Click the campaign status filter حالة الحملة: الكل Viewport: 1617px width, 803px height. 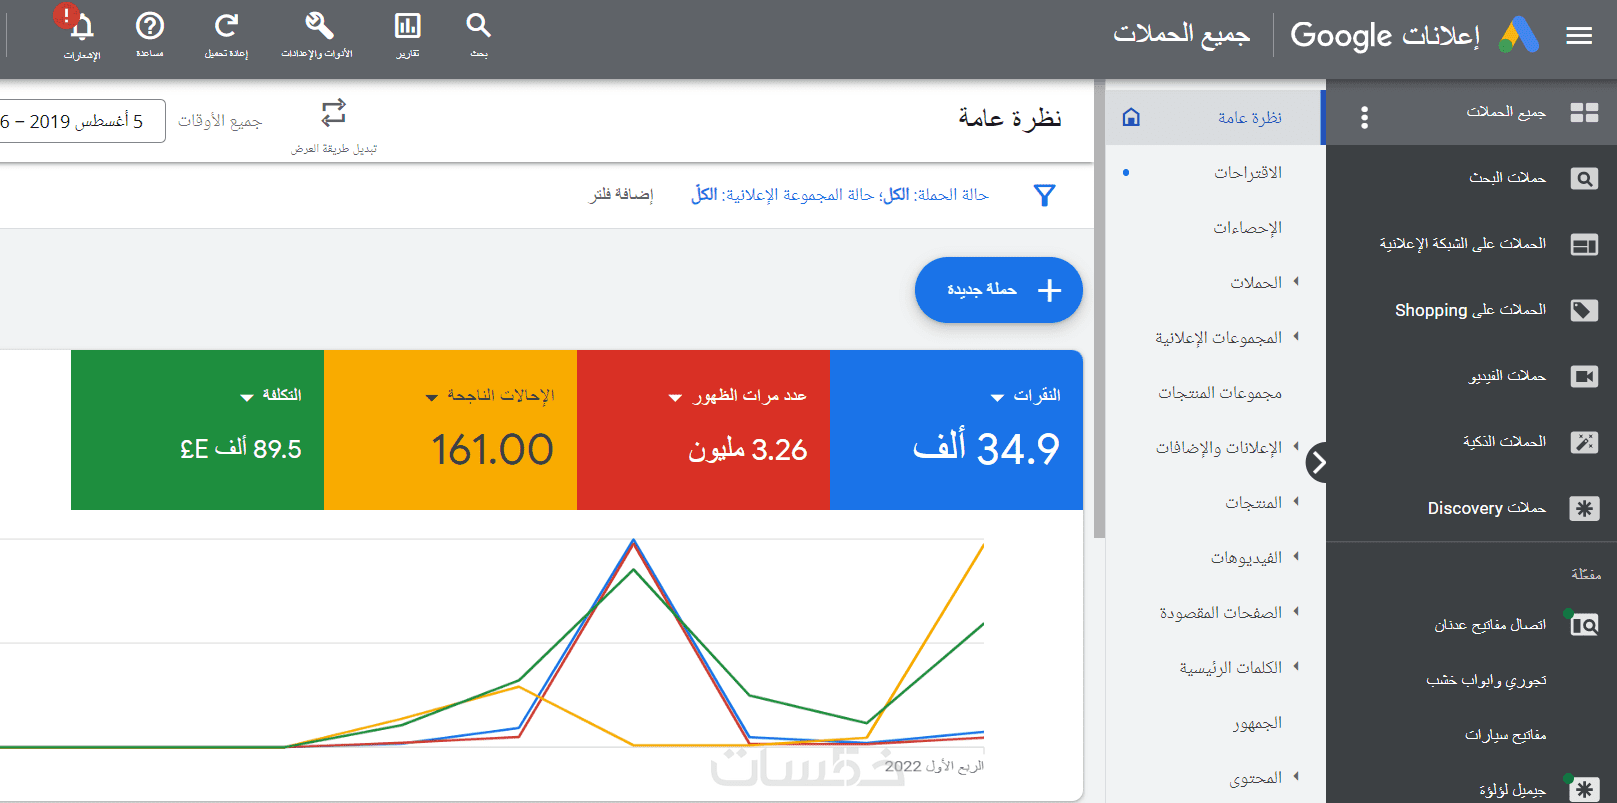936,194
